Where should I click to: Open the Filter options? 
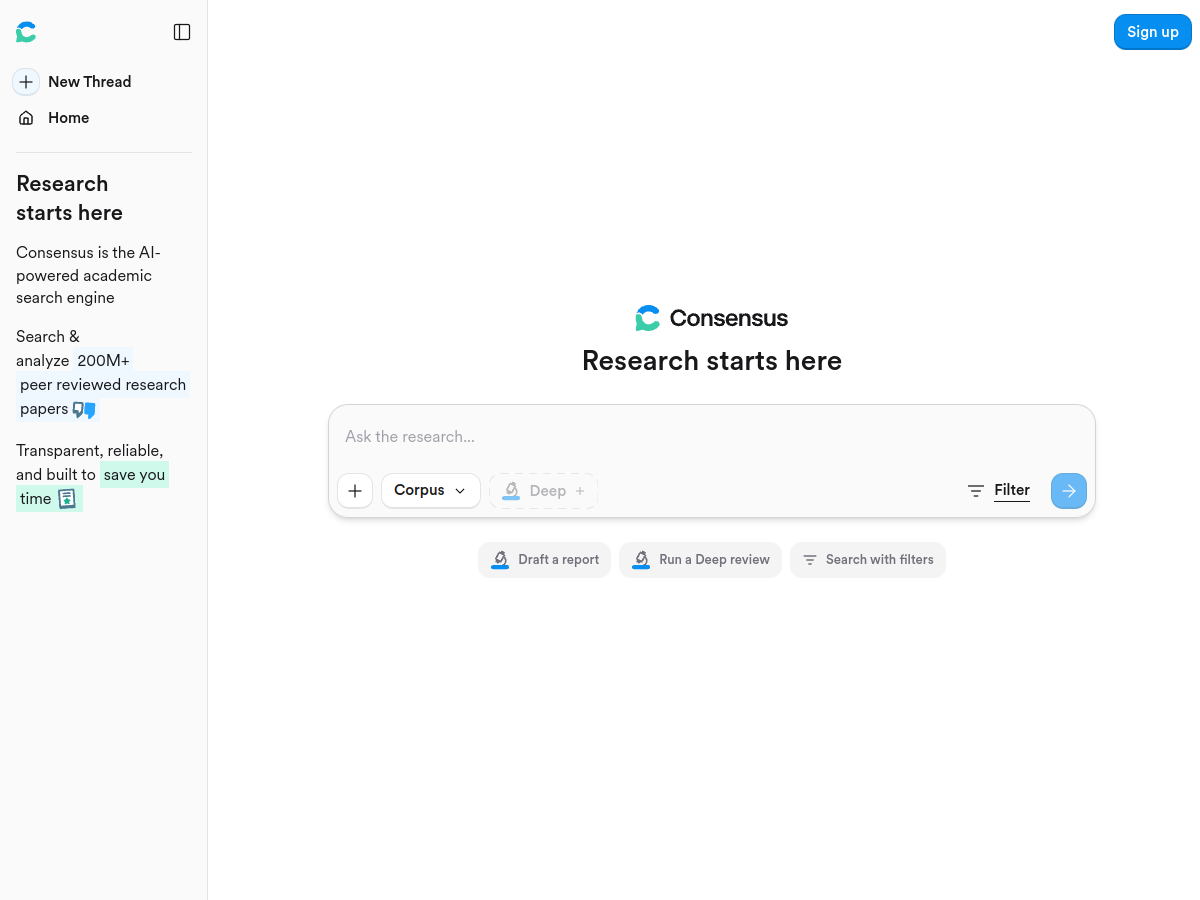[x=1012, y=490]
